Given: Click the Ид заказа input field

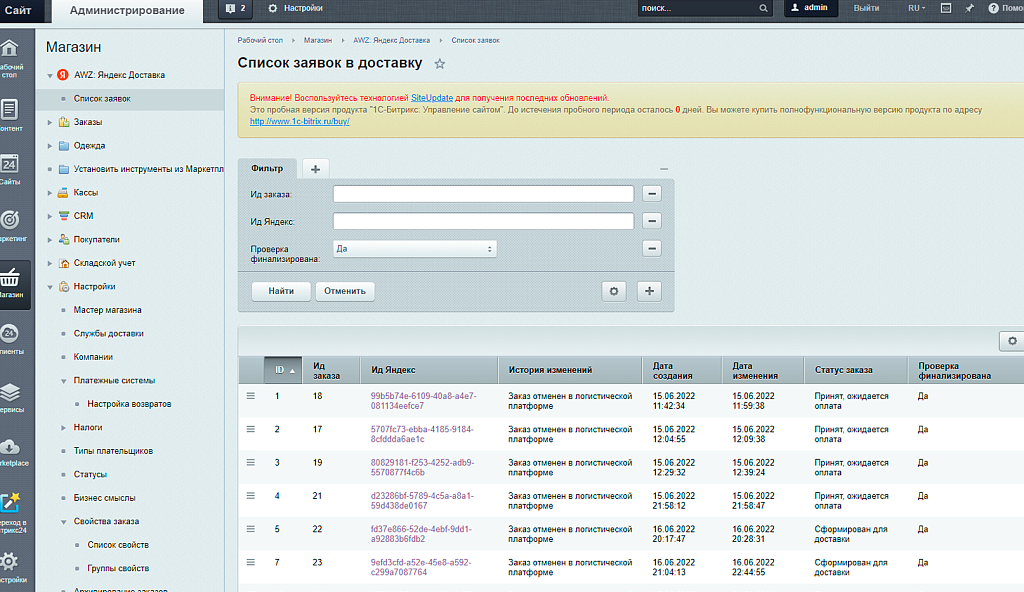Looking at the screenshot, I should tap(483, 194).
